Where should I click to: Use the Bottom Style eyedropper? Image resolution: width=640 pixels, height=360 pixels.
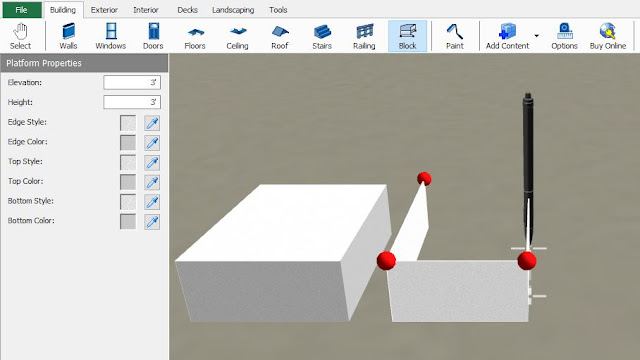(x=152, y=202)
